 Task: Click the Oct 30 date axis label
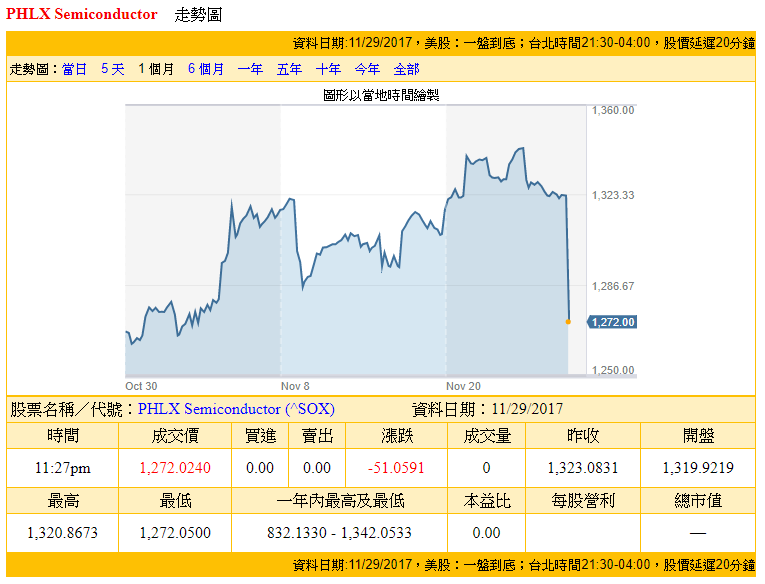[x=141, y=386]
